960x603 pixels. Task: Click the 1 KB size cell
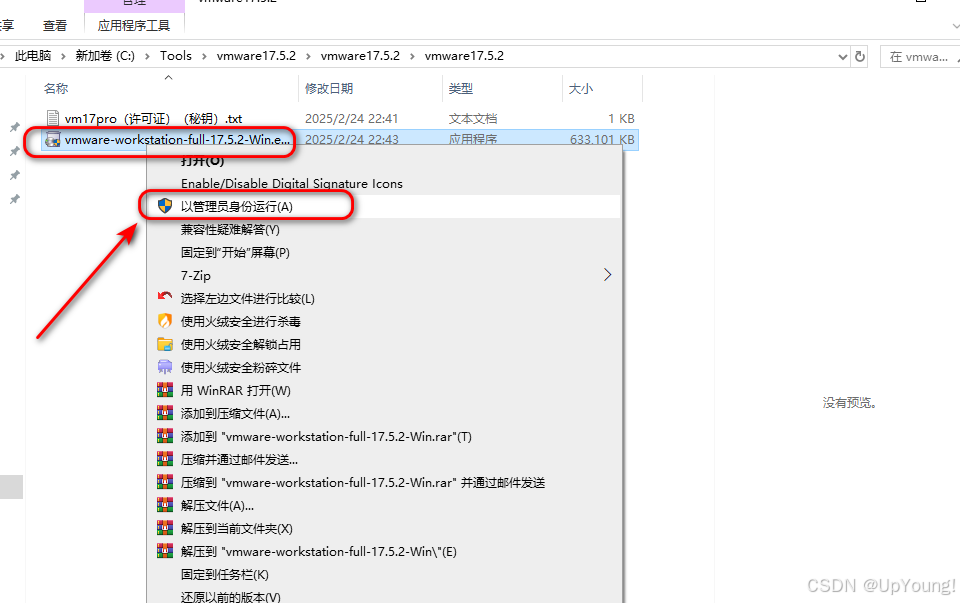pos(621,118)
